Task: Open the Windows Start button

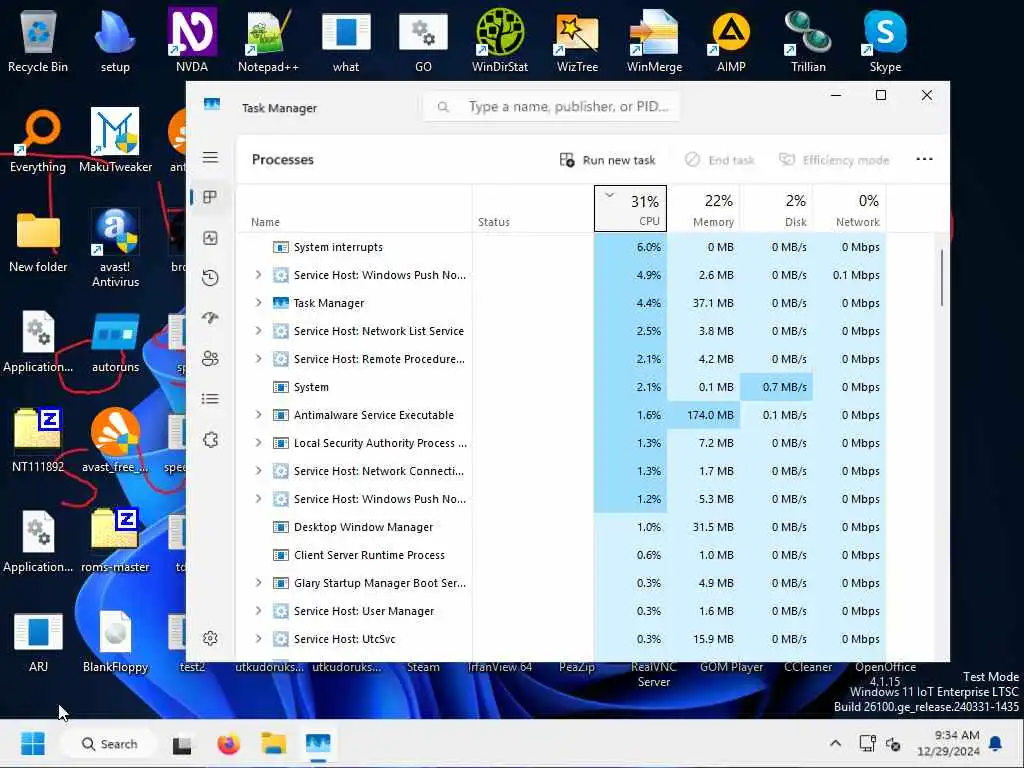Action: pos(33,743)
